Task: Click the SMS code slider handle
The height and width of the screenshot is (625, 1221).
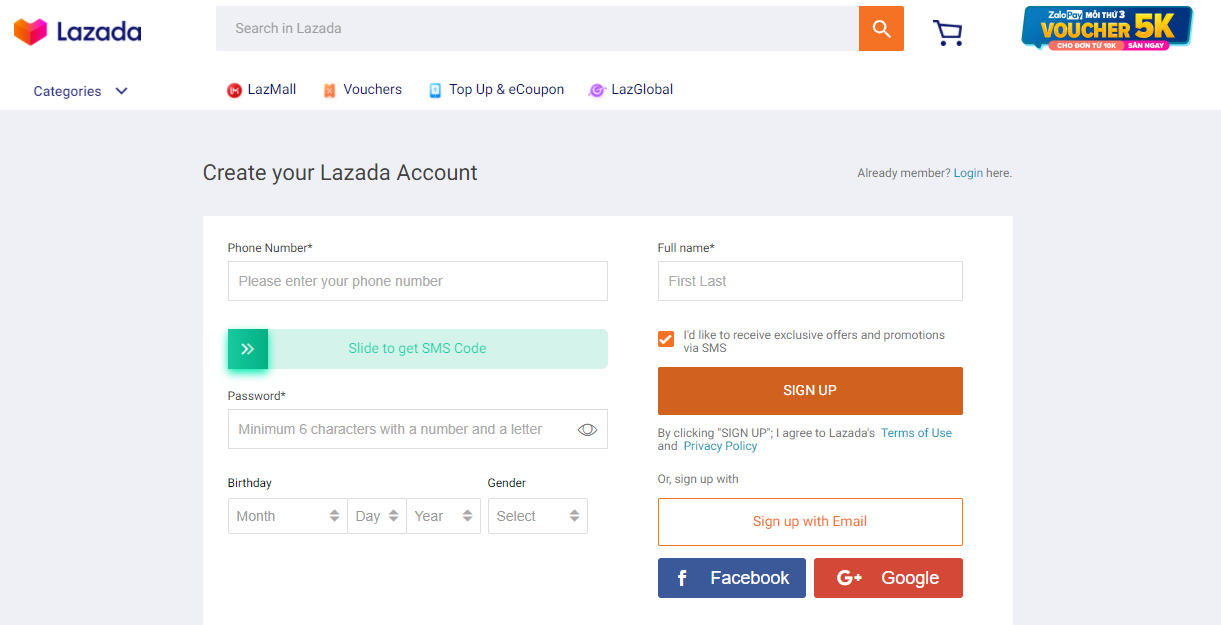Action: tap(248, 349)
